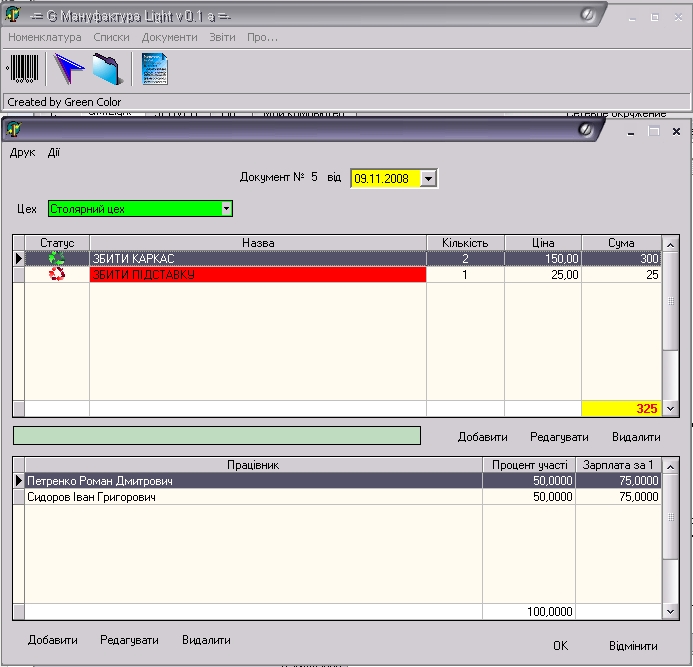Screen dimensions: 693x667
Task: Click Назва column header
Action: (x=258, y=243)
